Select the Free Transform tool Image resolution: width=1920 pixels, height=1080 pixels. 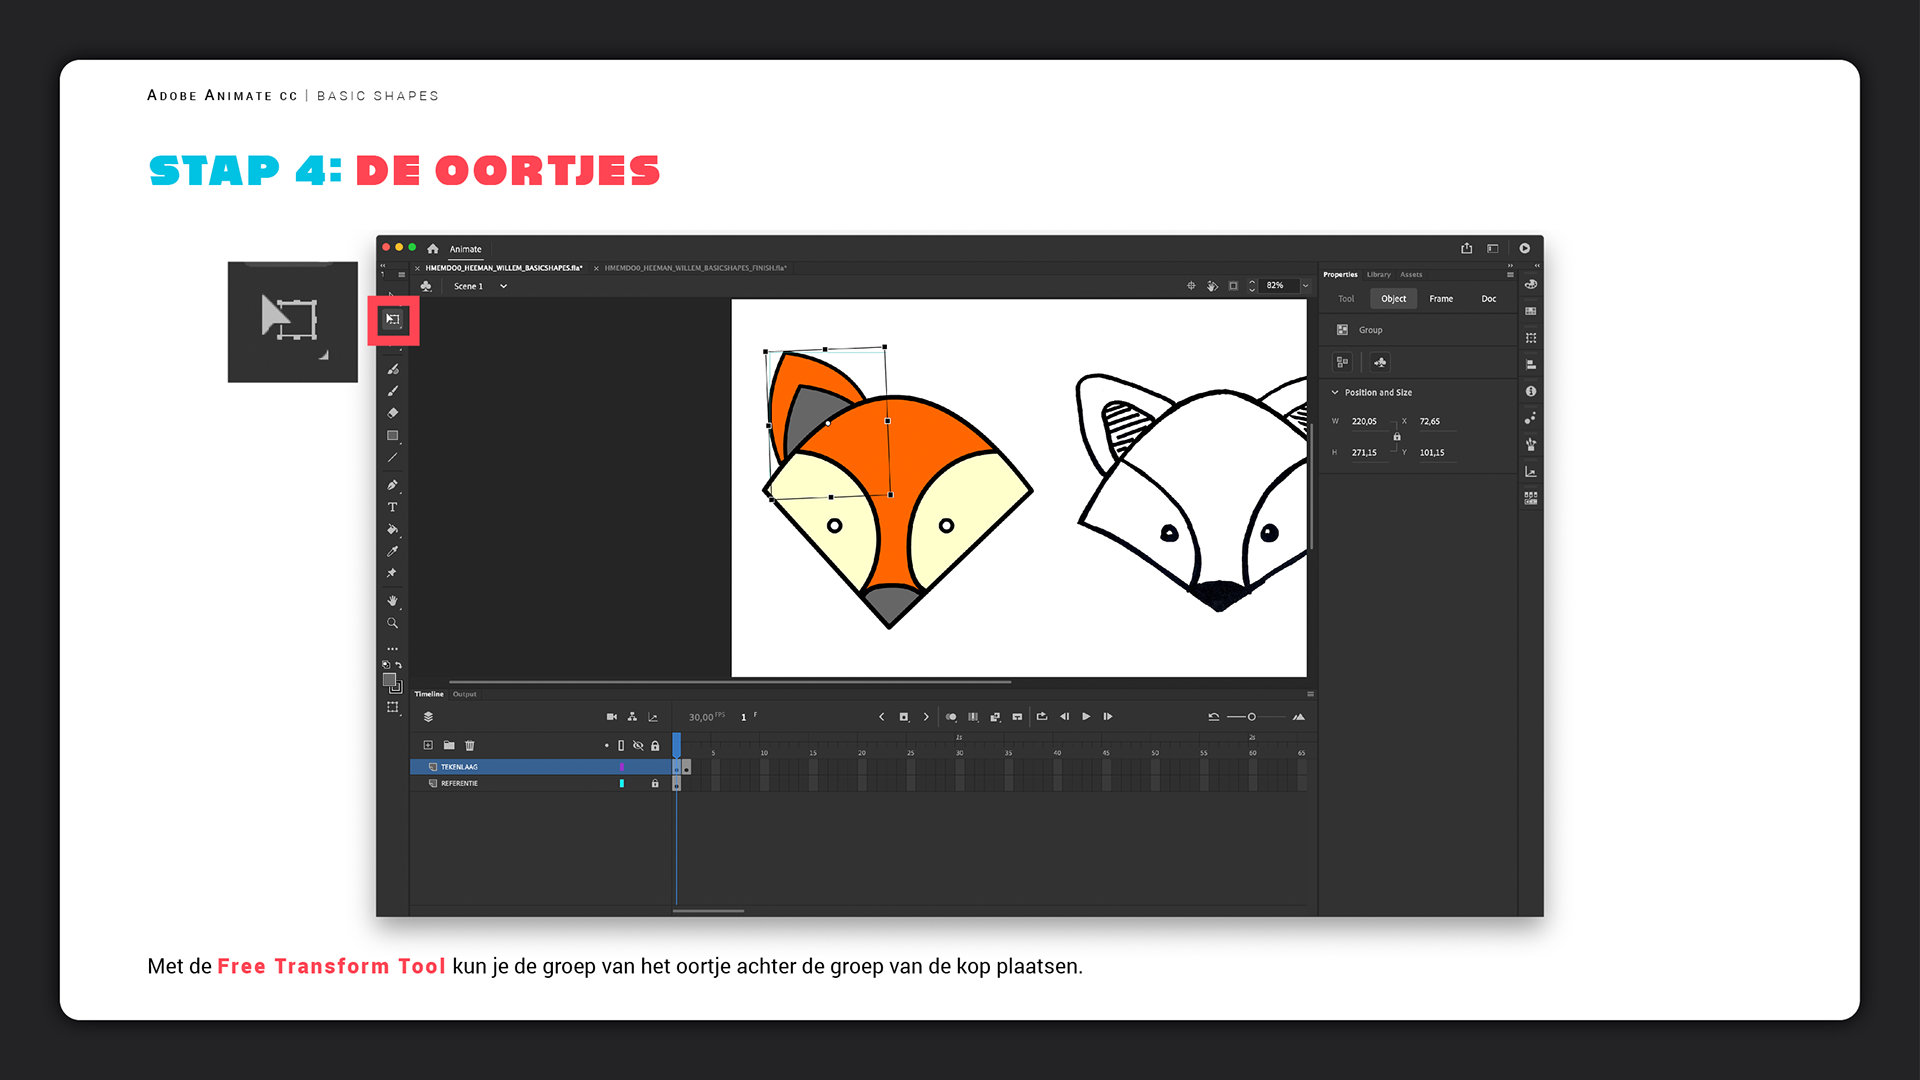point(393,319)
